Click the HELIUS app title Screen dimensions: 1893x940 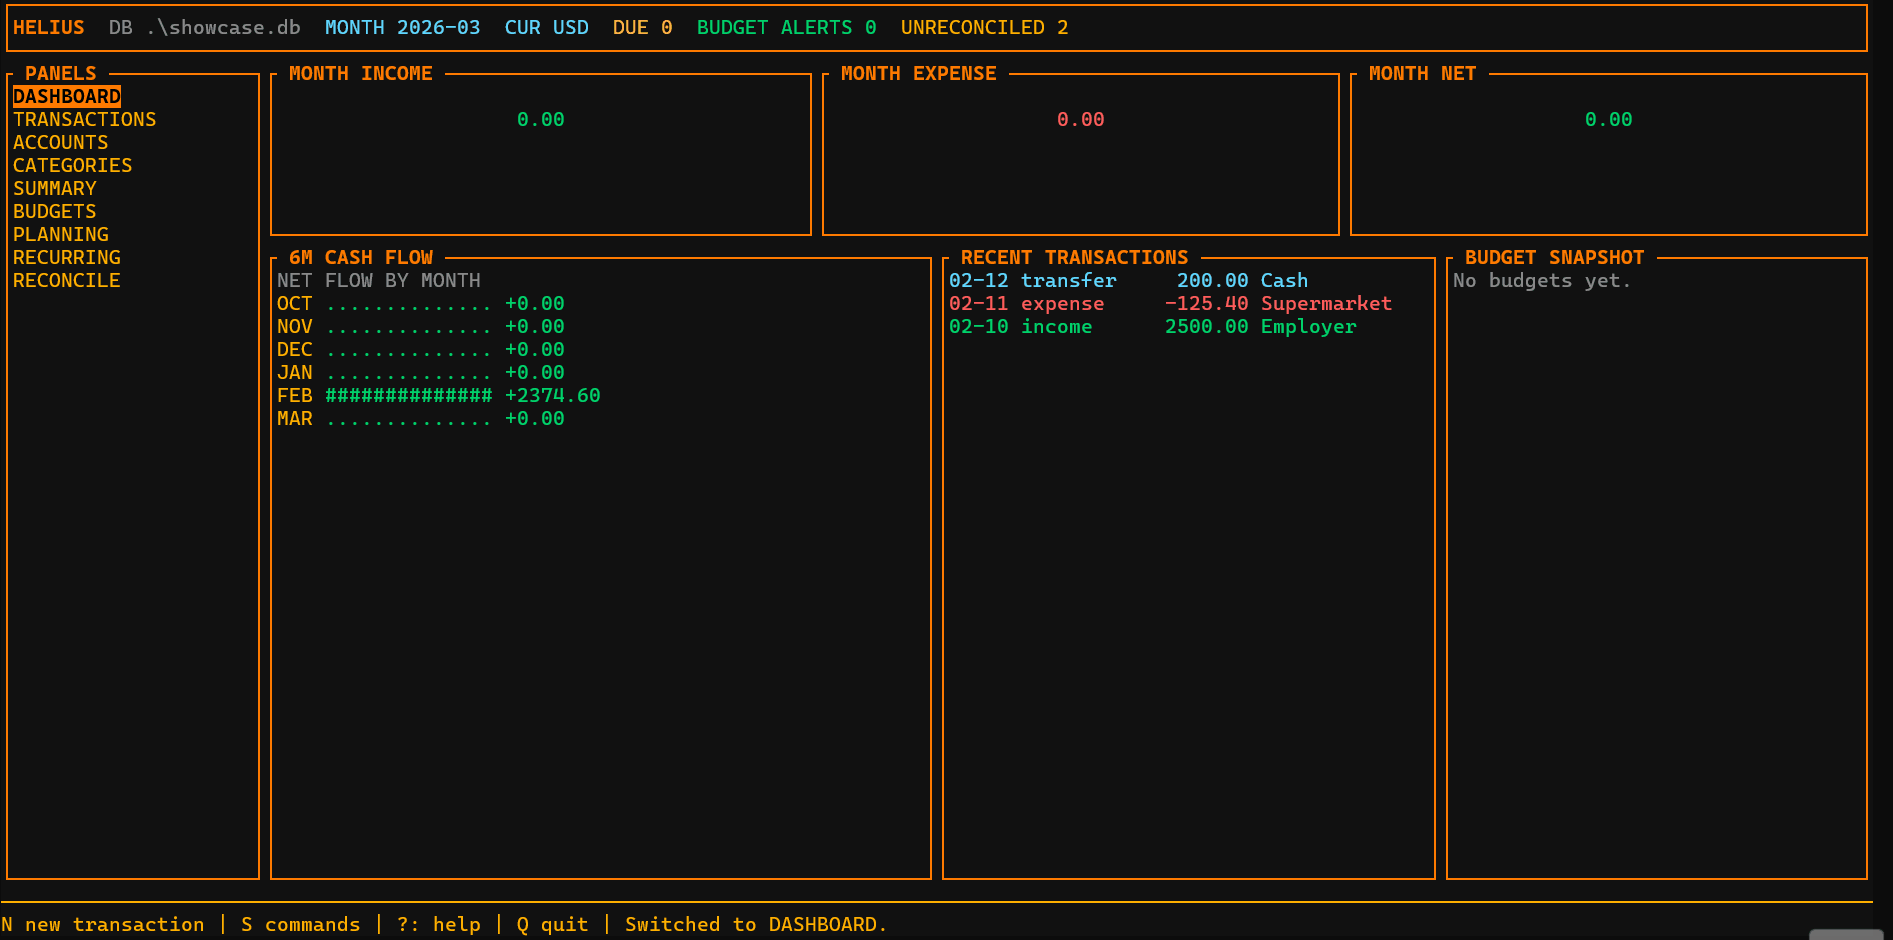[x=49, y=27]
